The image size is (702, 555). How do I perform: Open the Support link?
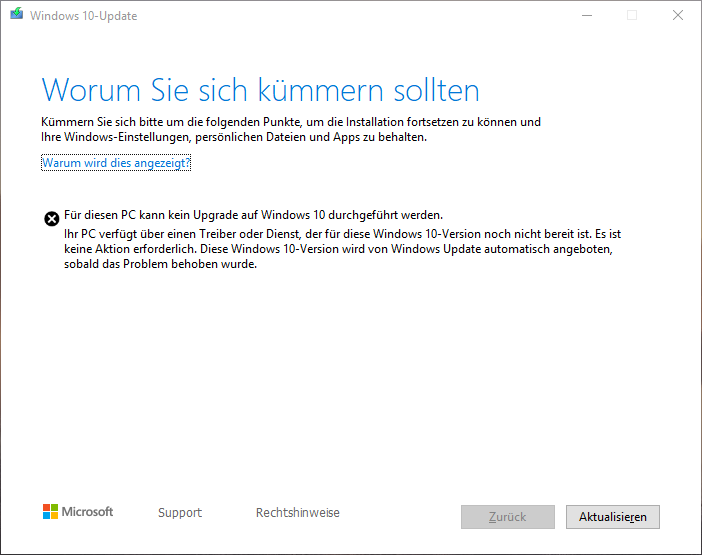[180, 512]
